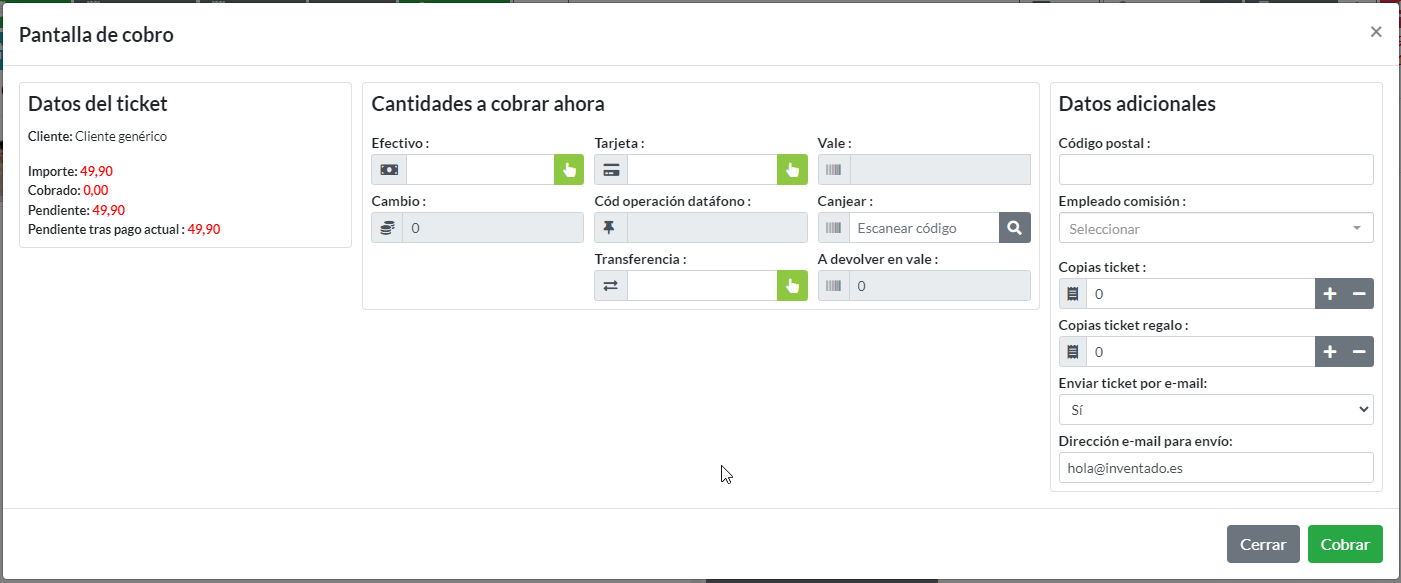
Task: Click the green hand button beside Transferencia
Action: 792,286
